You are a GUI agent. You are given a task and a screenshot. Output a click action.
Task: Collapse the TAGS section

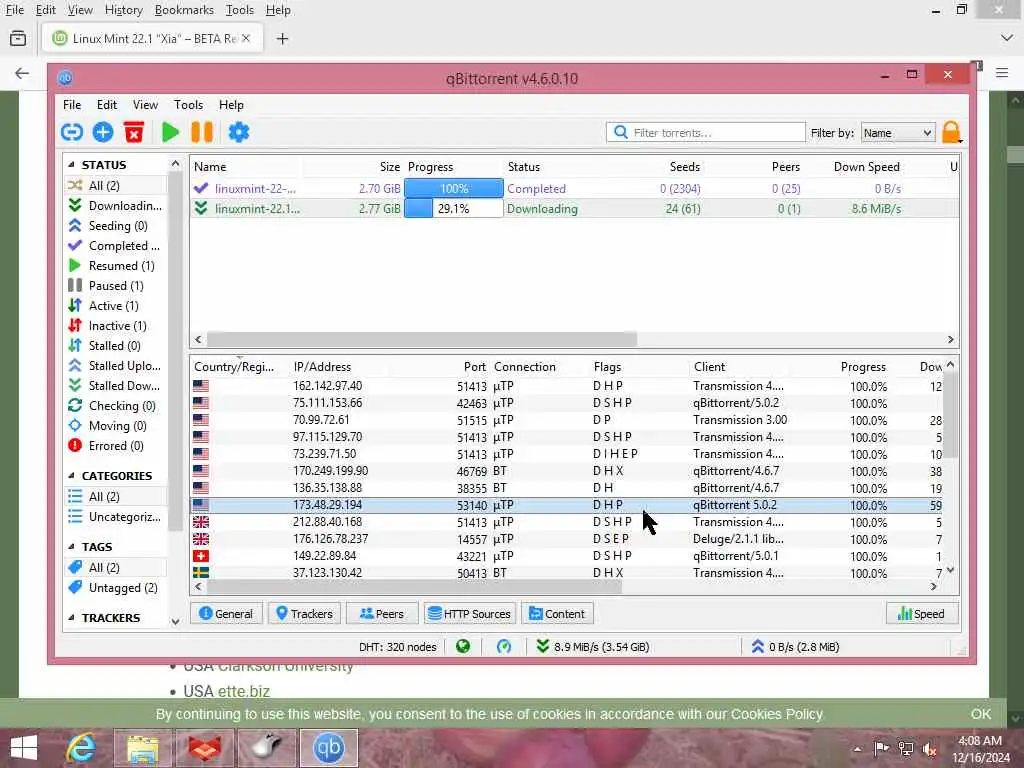click(71, 547)
